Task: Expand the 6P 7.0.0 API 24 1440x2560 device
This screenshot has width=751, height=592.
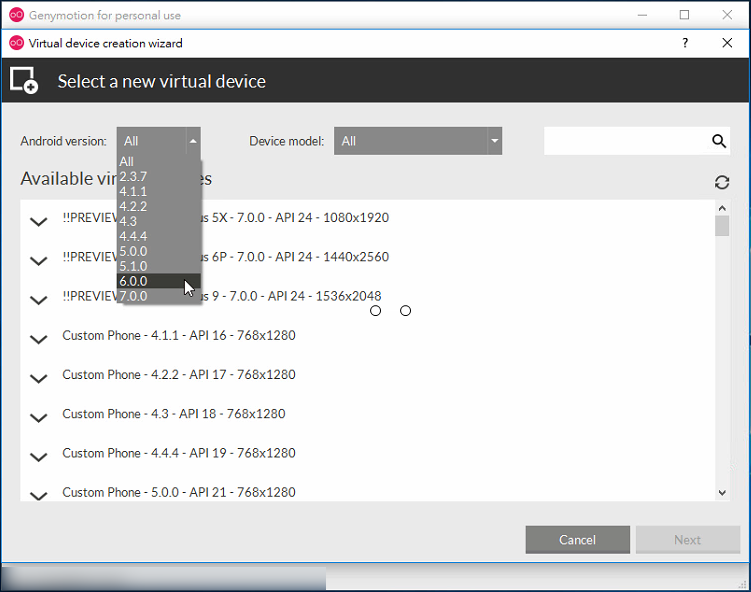Action: point(38,260)
